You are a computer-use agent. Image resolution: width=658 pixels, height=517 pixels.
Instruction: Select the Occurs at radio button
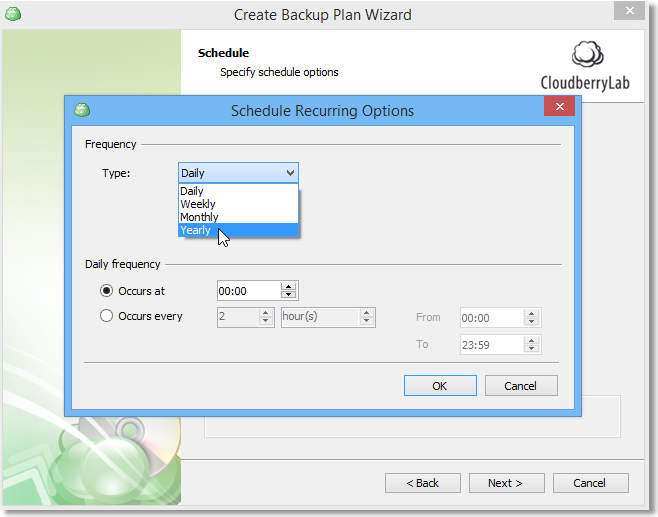[108, 291]
